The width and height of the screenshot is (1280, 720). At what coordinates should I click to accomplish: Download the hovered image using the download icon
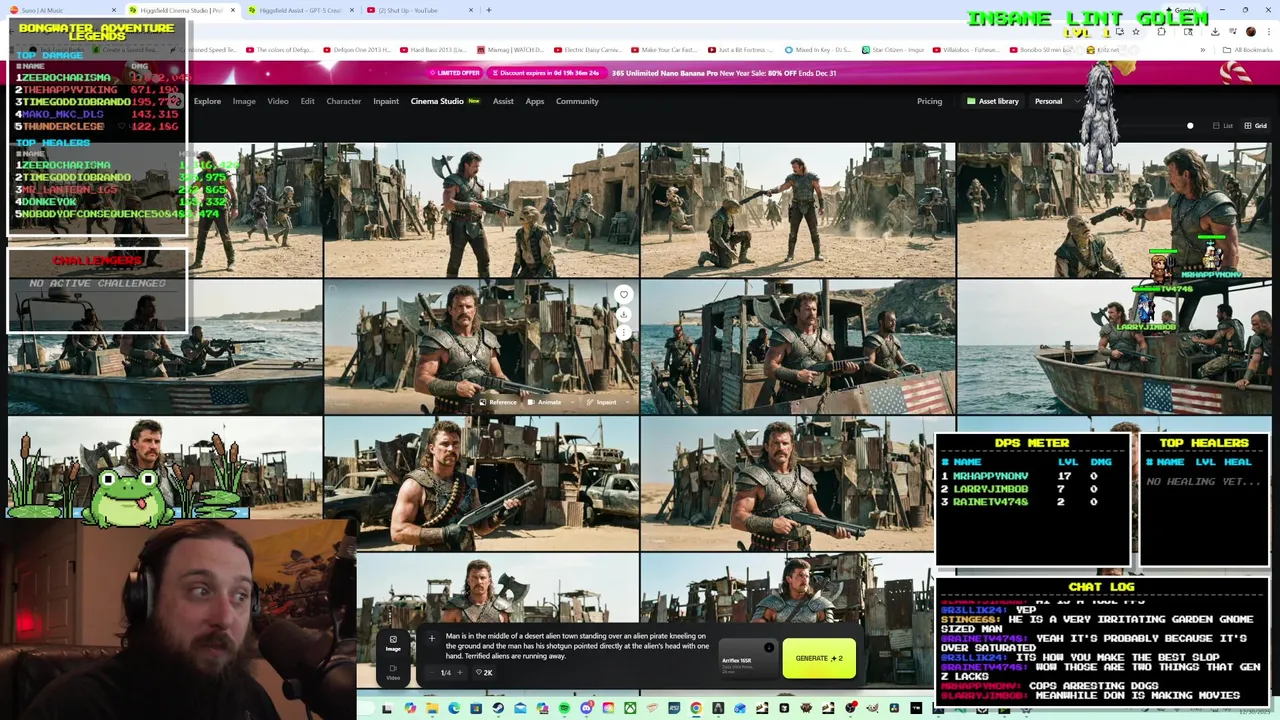pos(624,314)
